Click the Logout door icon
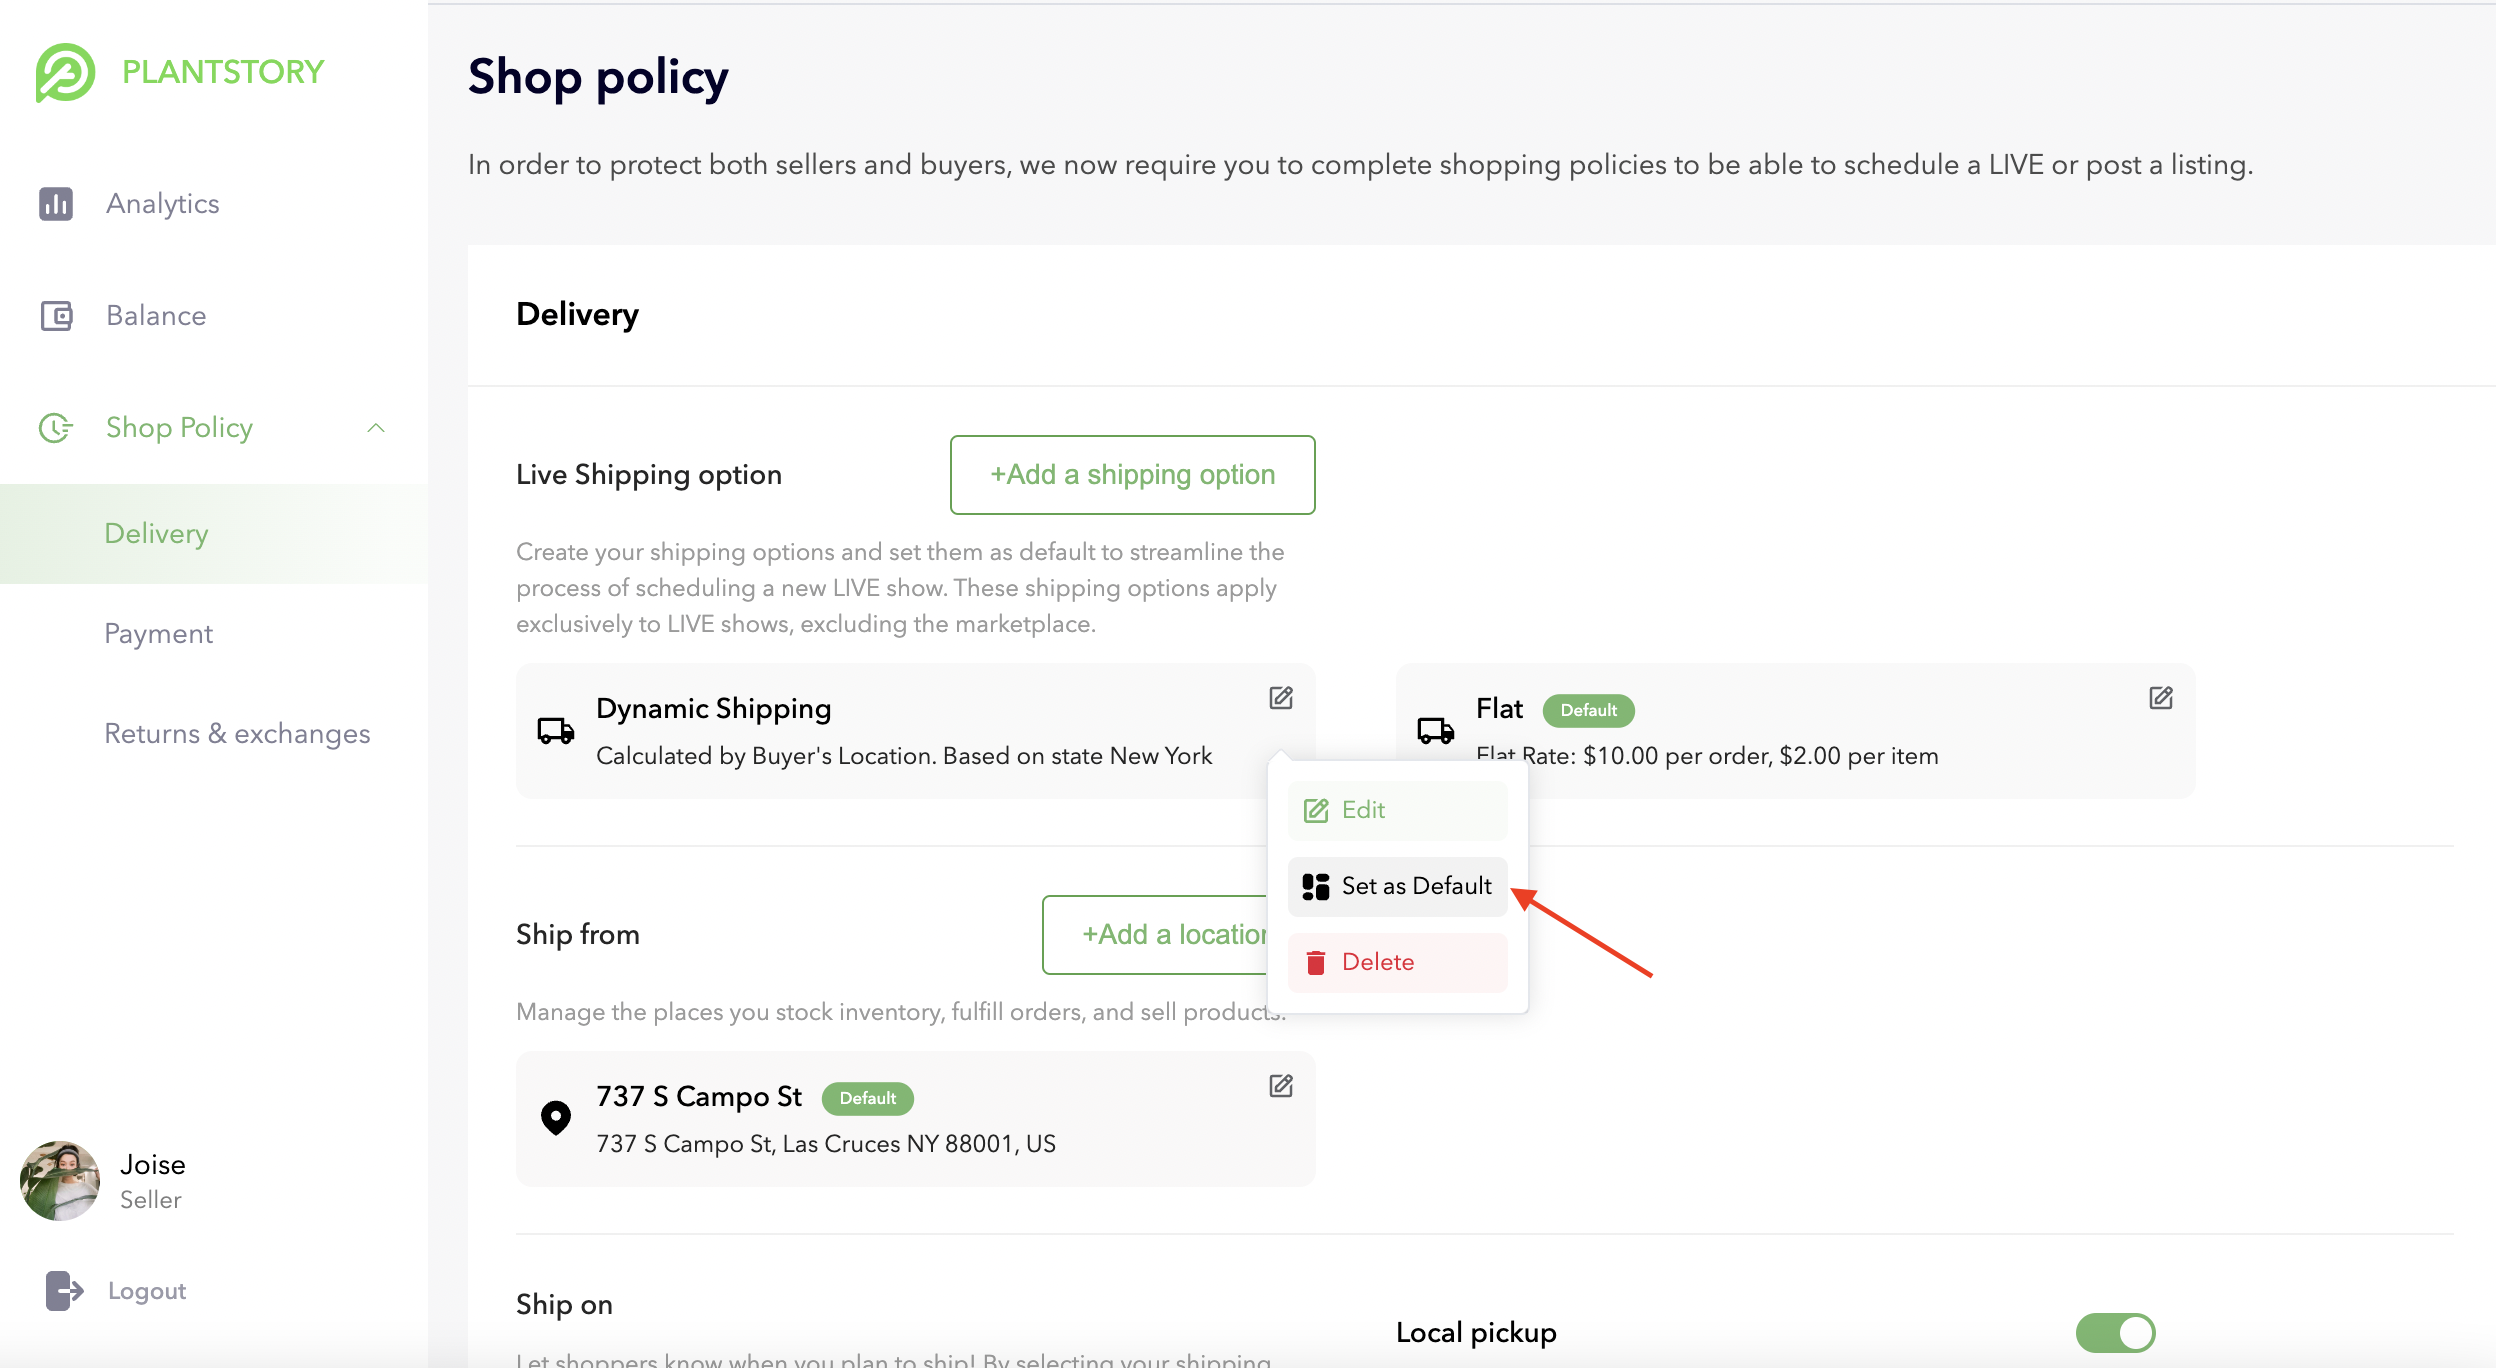 tap(64, 1291)
